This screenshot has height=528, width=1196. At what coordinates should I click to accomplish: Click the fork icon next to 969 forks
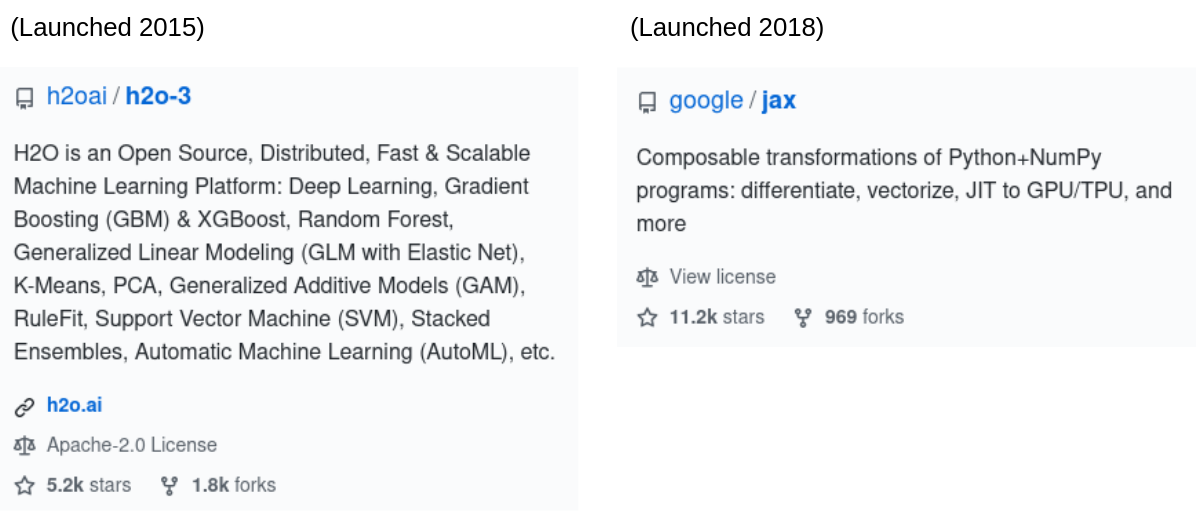pyautogui.click(x=802, y=317)
